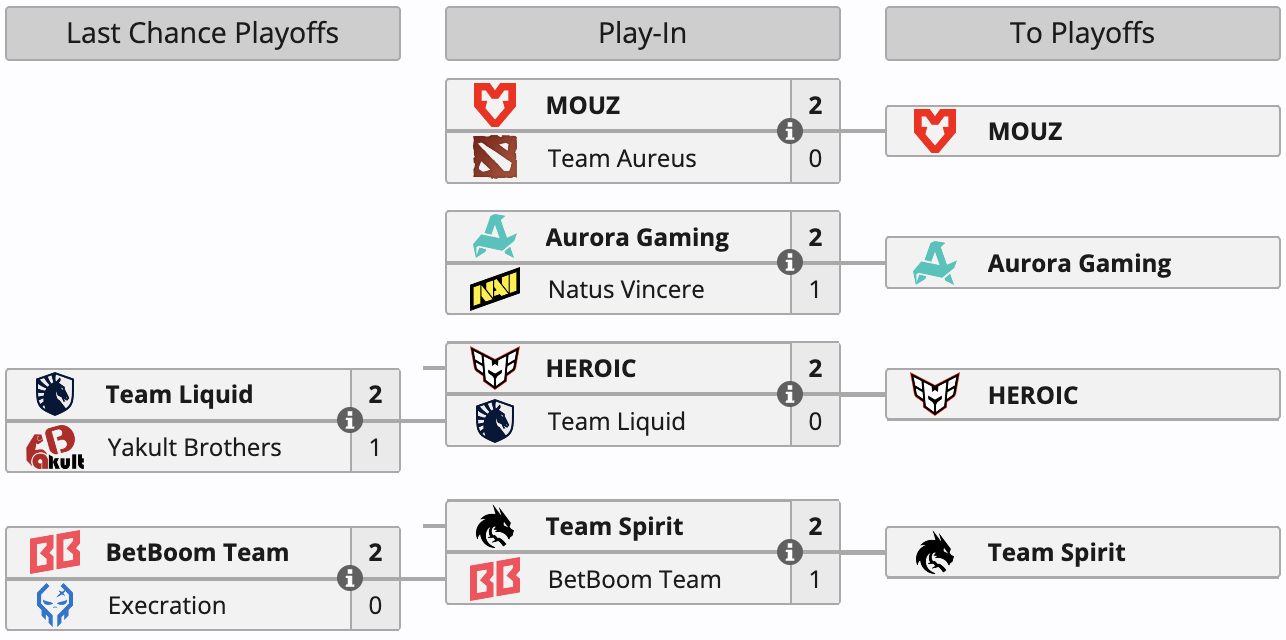The height and width of the screenshot is (640, 1286).
Task: Show details of Team Liquid vs Yakult Brothers
Action: coord(350,421)
